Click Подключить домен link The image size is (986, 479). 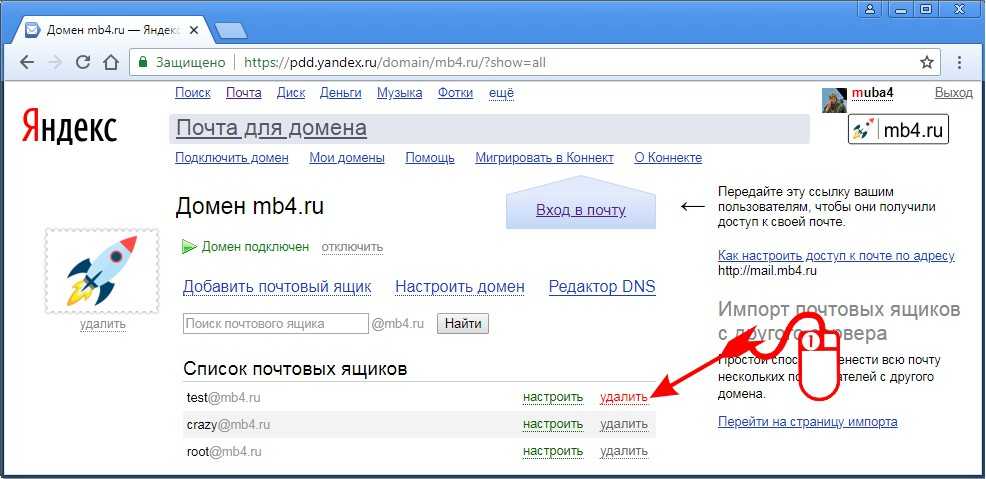point(231,158)
